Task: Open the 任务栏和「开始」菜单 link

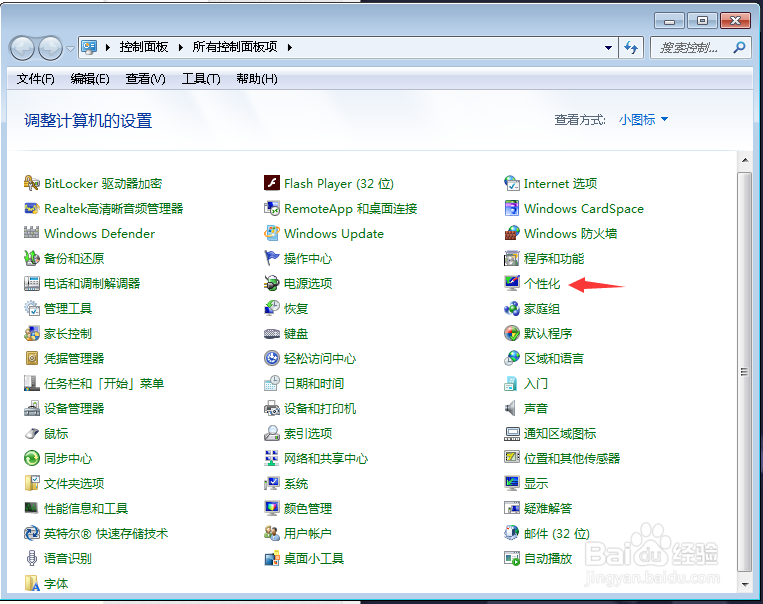Action: pos(104,384)
